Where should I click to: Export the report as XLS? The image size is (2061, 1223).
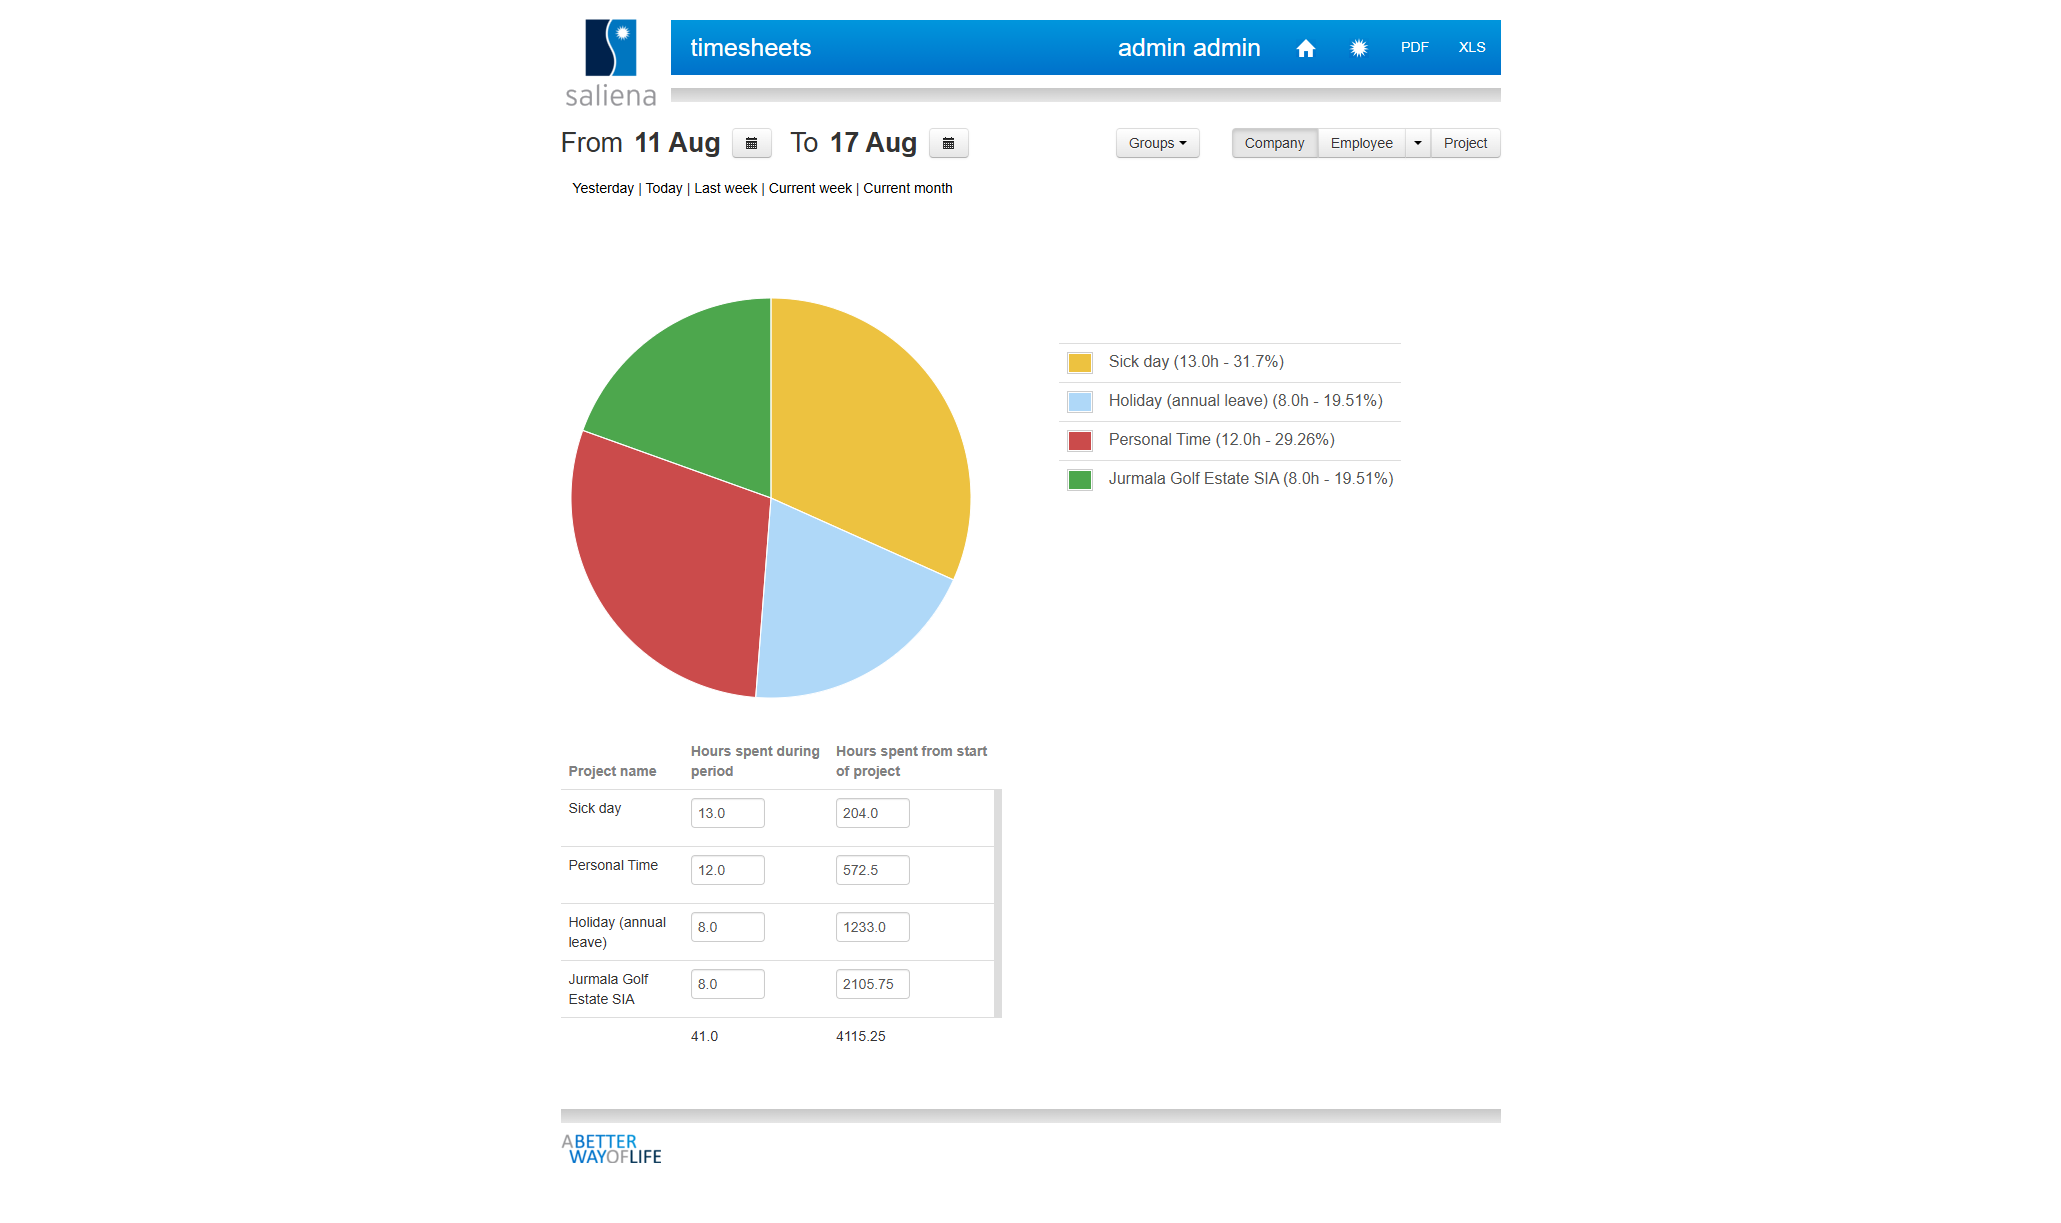pyautogui.click(x=1471, y=47)
